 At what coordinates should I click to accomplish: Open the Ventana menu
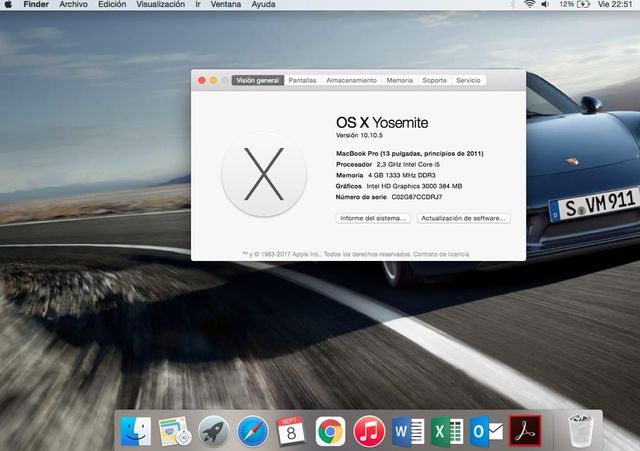point(226,4)
